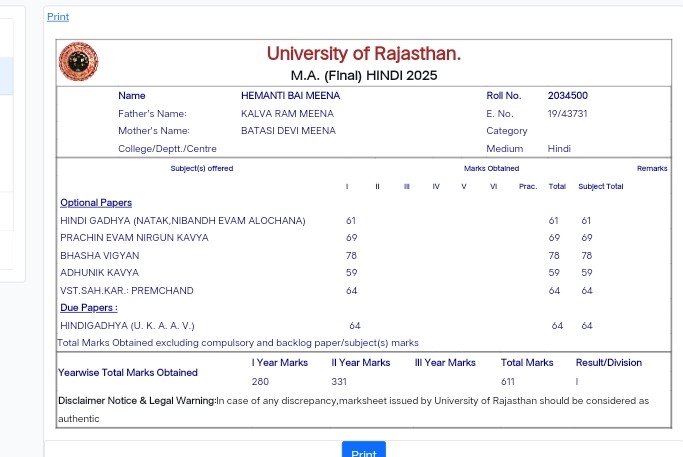Click the University of Rajasthan heading

363,53
